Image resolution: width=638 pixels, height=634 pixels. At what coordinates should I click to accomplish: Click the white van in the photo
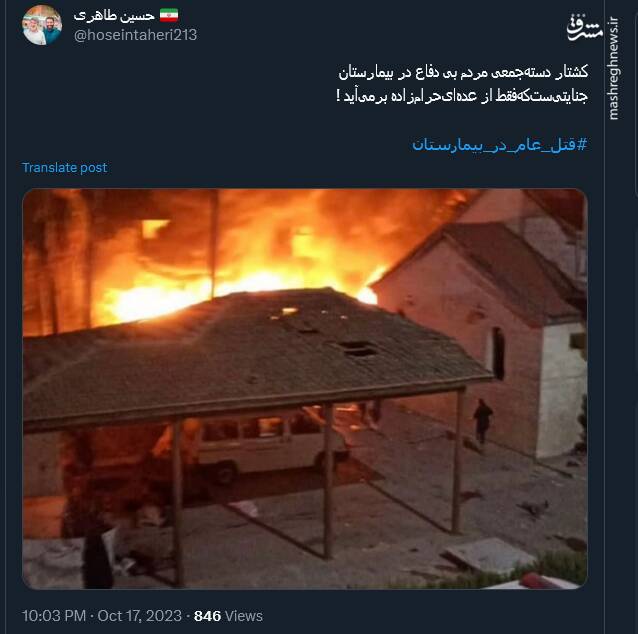(271, 446)
